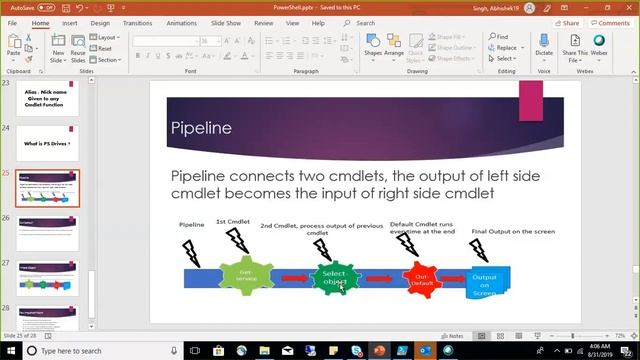This screenshot has width=640, height=360.
Task: Select slide 24 What is PS Drives thumbnail
Action: (x=47, y=143)
